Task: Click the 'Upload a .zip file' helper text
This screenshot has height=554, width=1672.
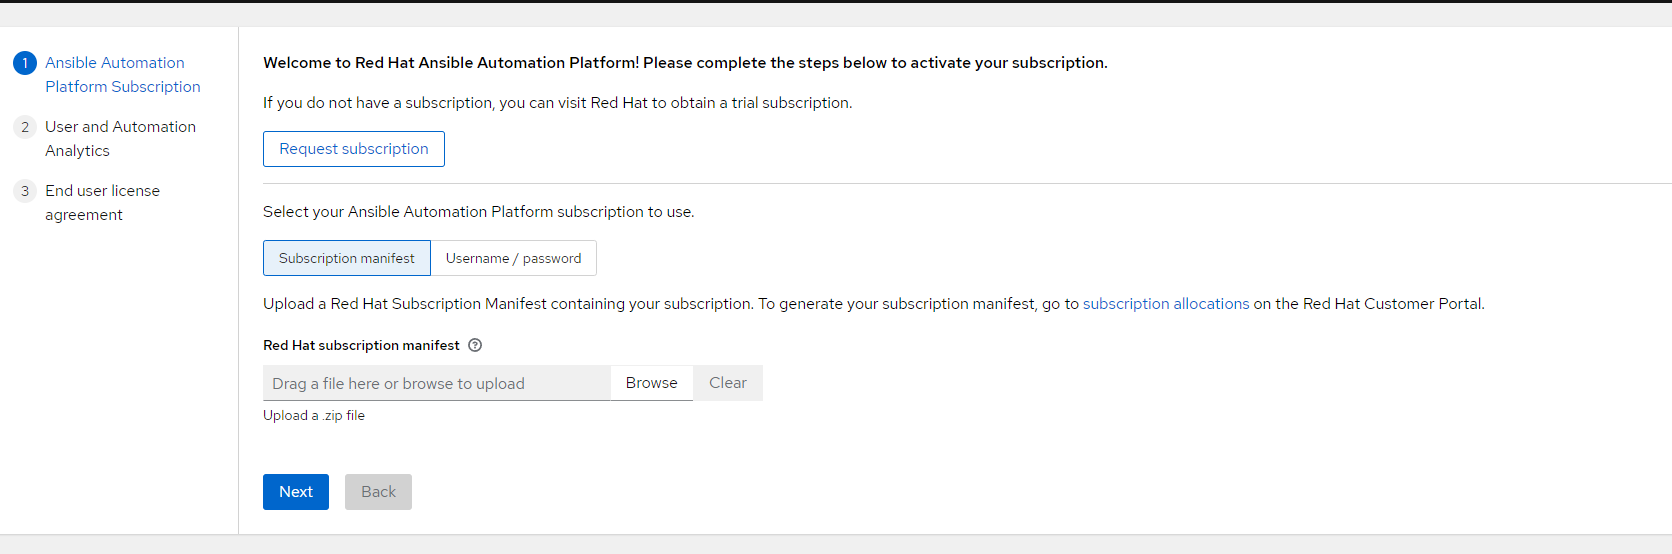Action: point(314,416)
